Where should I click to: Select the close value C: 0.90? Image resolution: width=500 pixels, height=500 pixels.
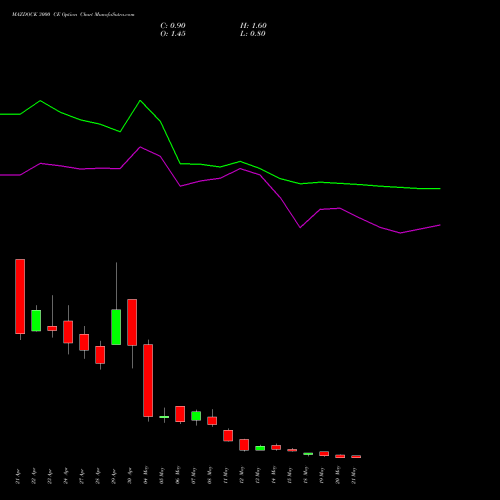pos(173,26)
